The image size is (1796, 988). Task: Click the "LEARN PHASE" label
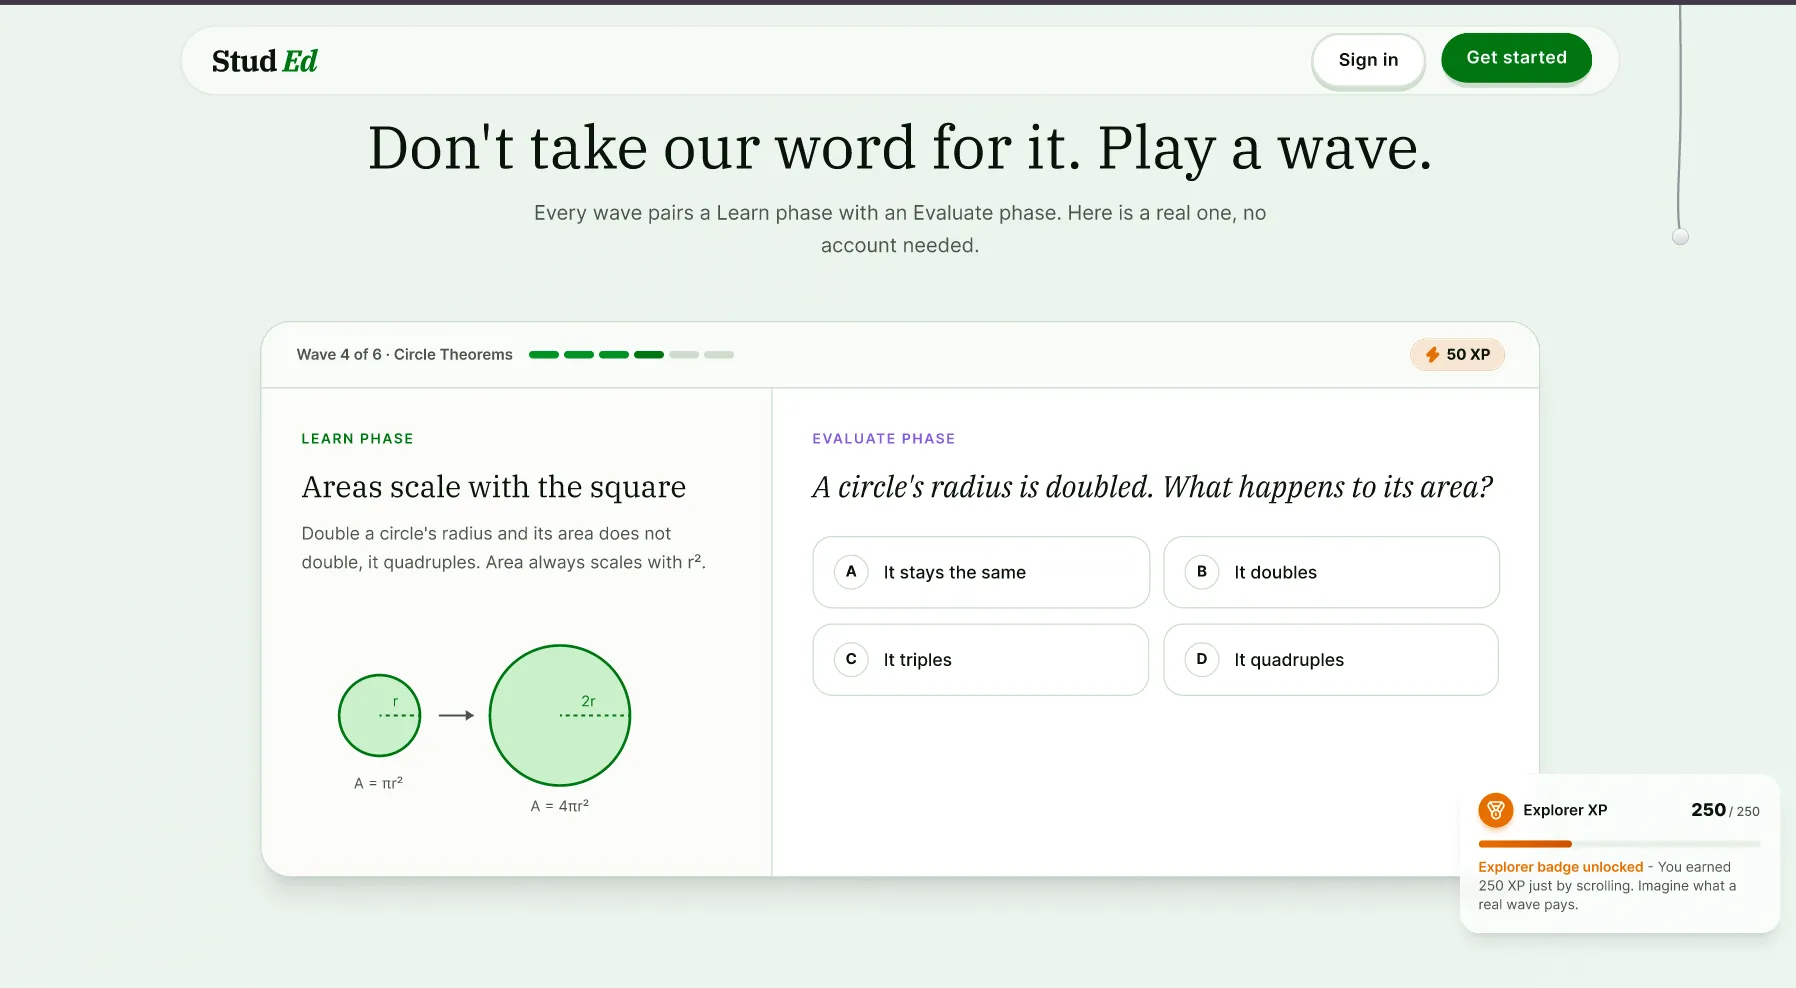357,439
